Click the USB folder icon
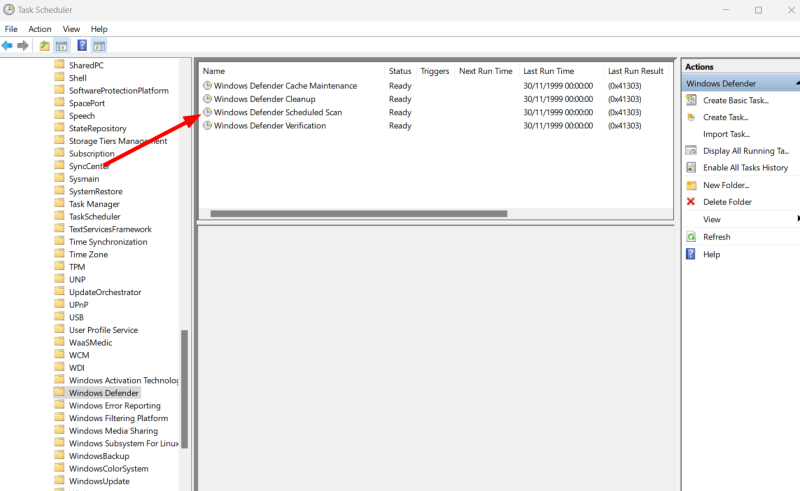The width and height of the screenshot is (800, 491). 59,317
